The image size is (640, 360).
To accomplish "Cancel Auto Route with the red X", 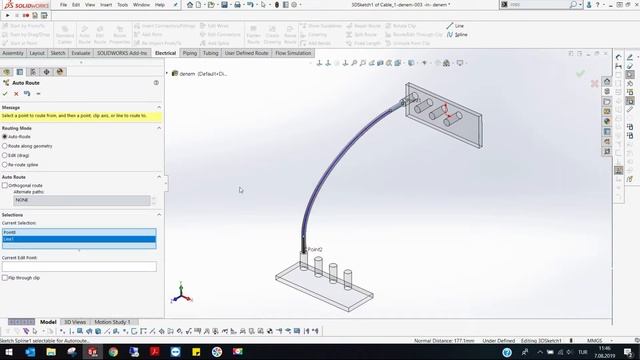I will tap(16, 94).
